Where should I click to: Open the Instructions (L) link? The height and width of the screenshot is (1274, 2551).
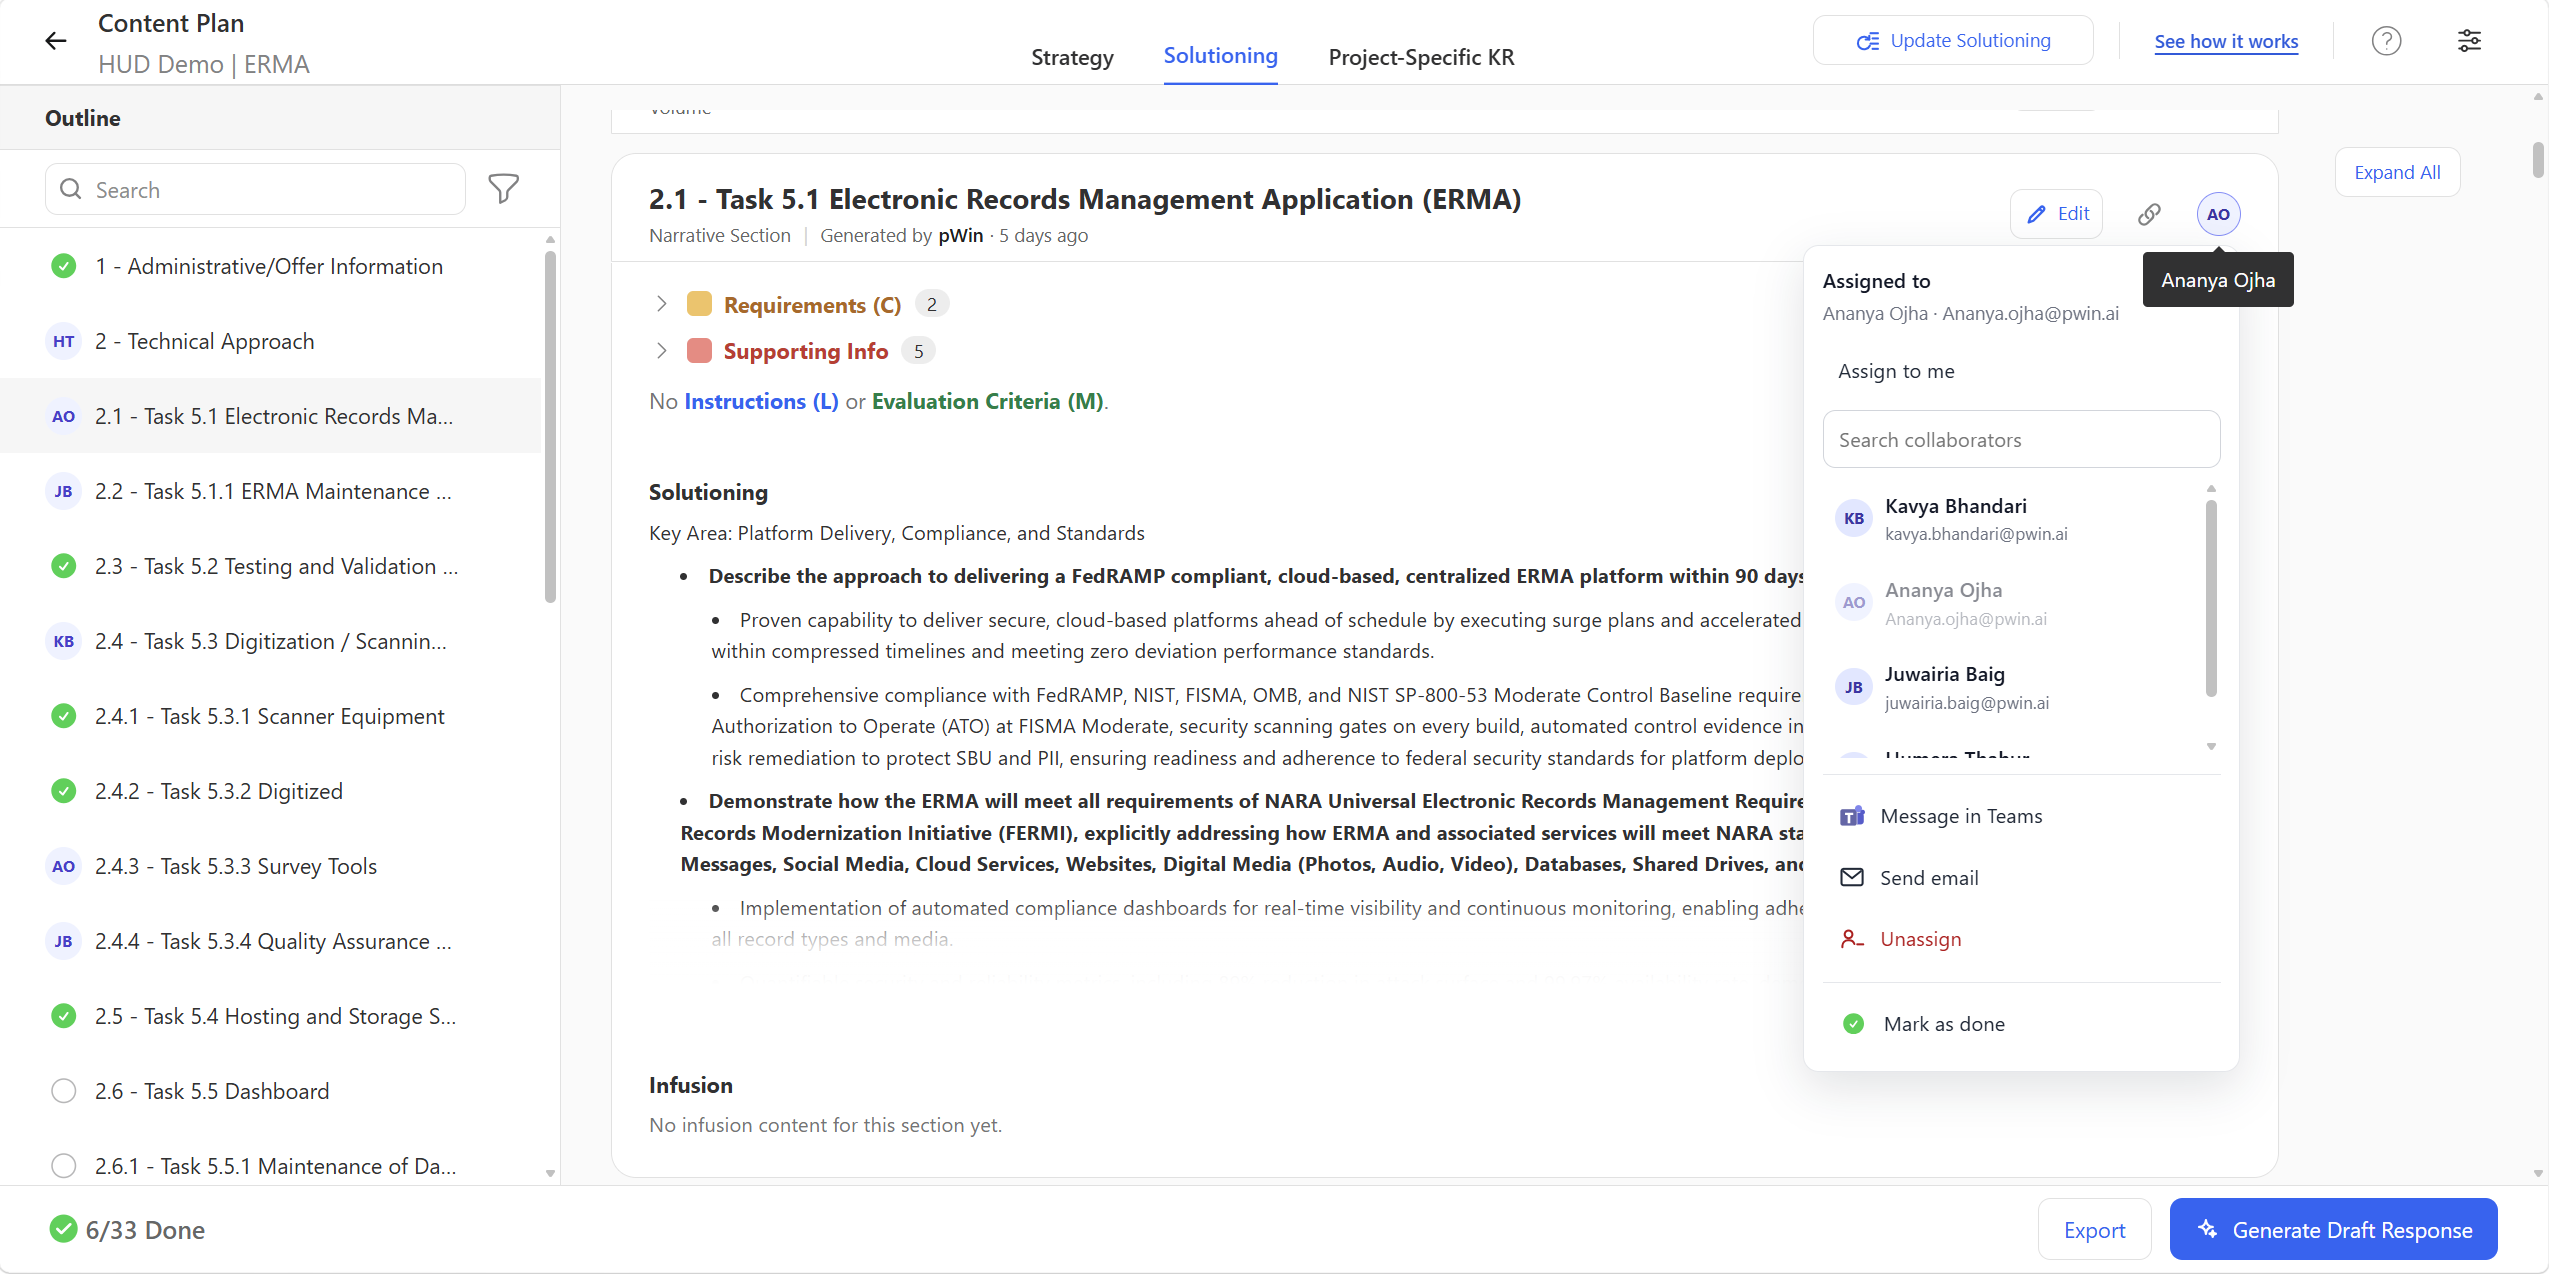point(761,401)
